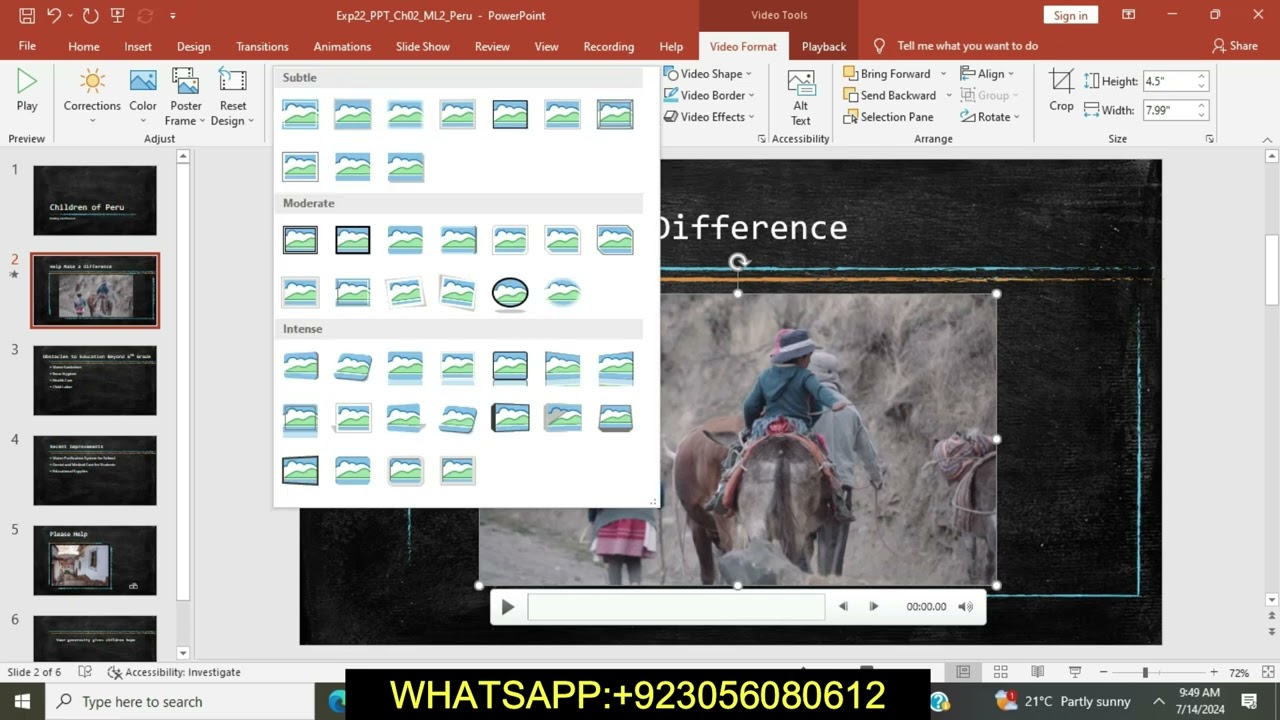This screenshot has width=1280, height=720.
Task: Step the video forward on the control bar
Action: coord(873,607)
